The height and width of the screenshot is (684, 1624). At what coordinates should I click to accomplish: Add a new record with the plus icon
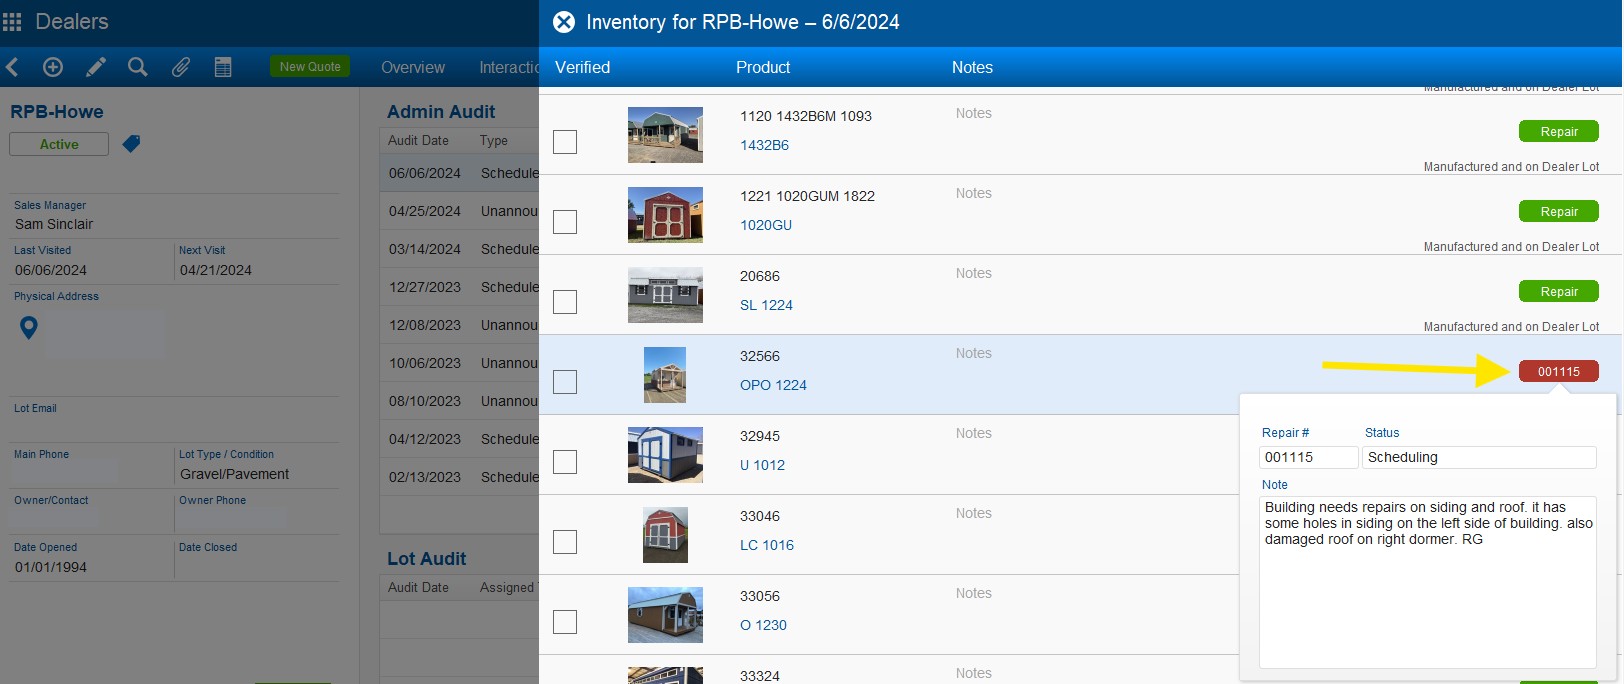click(x=53, y=67)
